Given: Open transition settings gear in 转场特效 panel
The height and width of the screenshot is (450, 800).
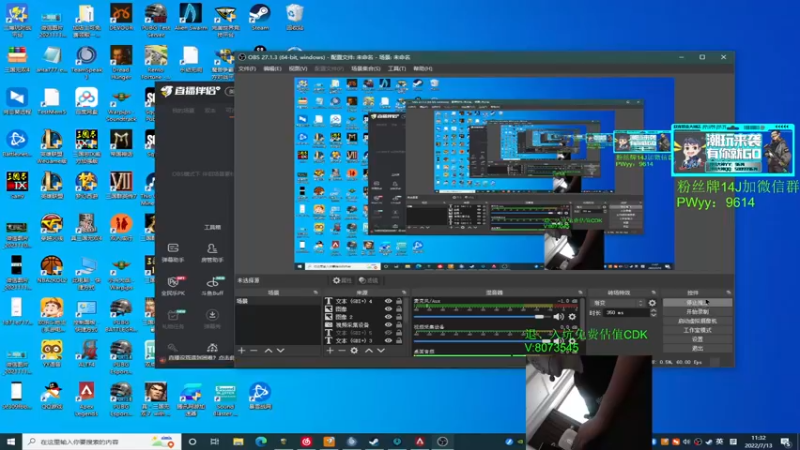Looking at the screenshot, I should tap(652, 303).
